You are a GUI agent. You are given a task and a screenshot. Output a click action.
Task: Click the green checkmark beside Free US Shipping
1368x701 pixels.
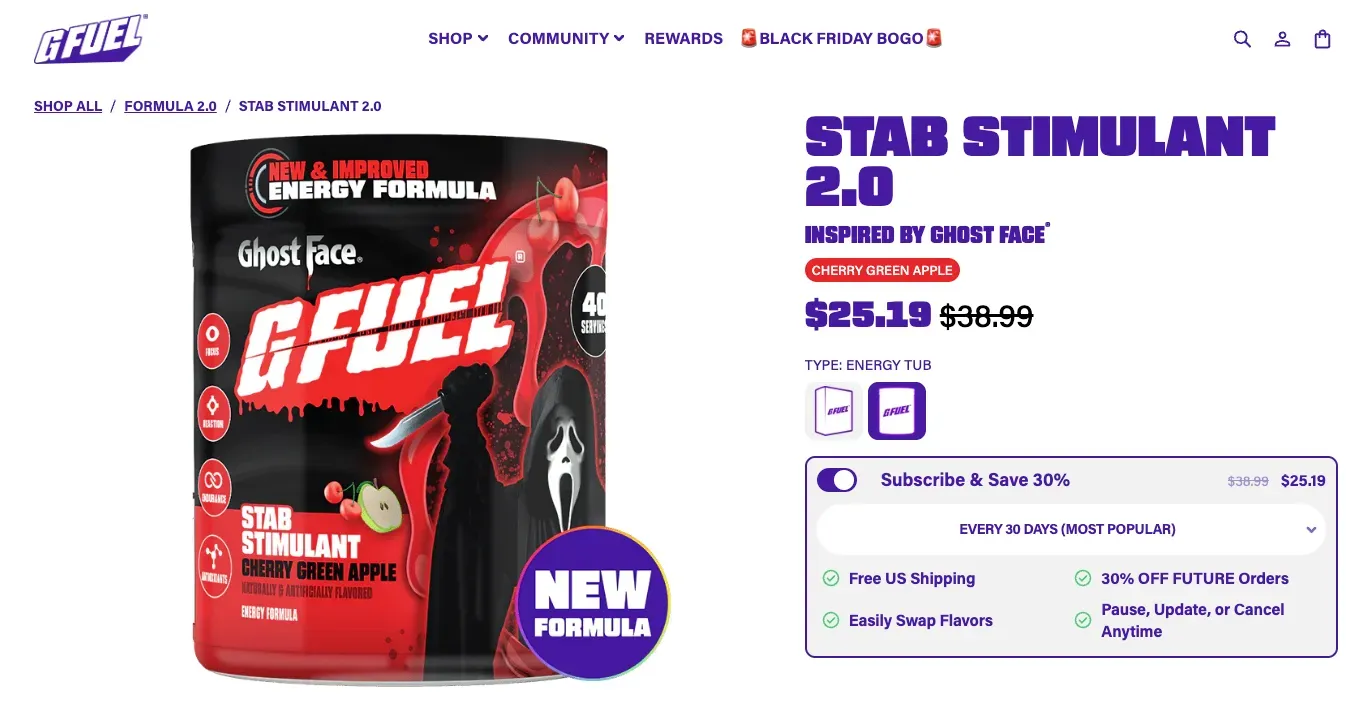click(831, 578)
